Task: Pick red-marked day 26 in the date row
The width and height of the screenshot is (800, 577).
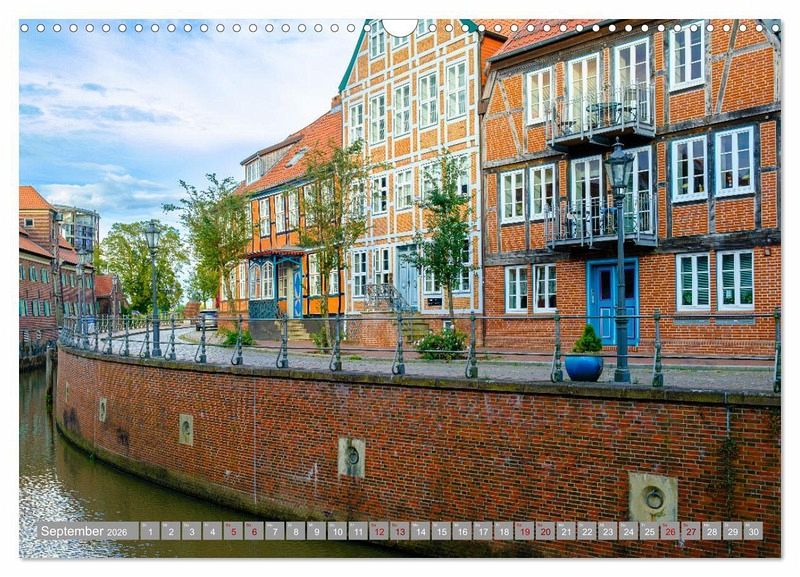Action: [669, 531]
